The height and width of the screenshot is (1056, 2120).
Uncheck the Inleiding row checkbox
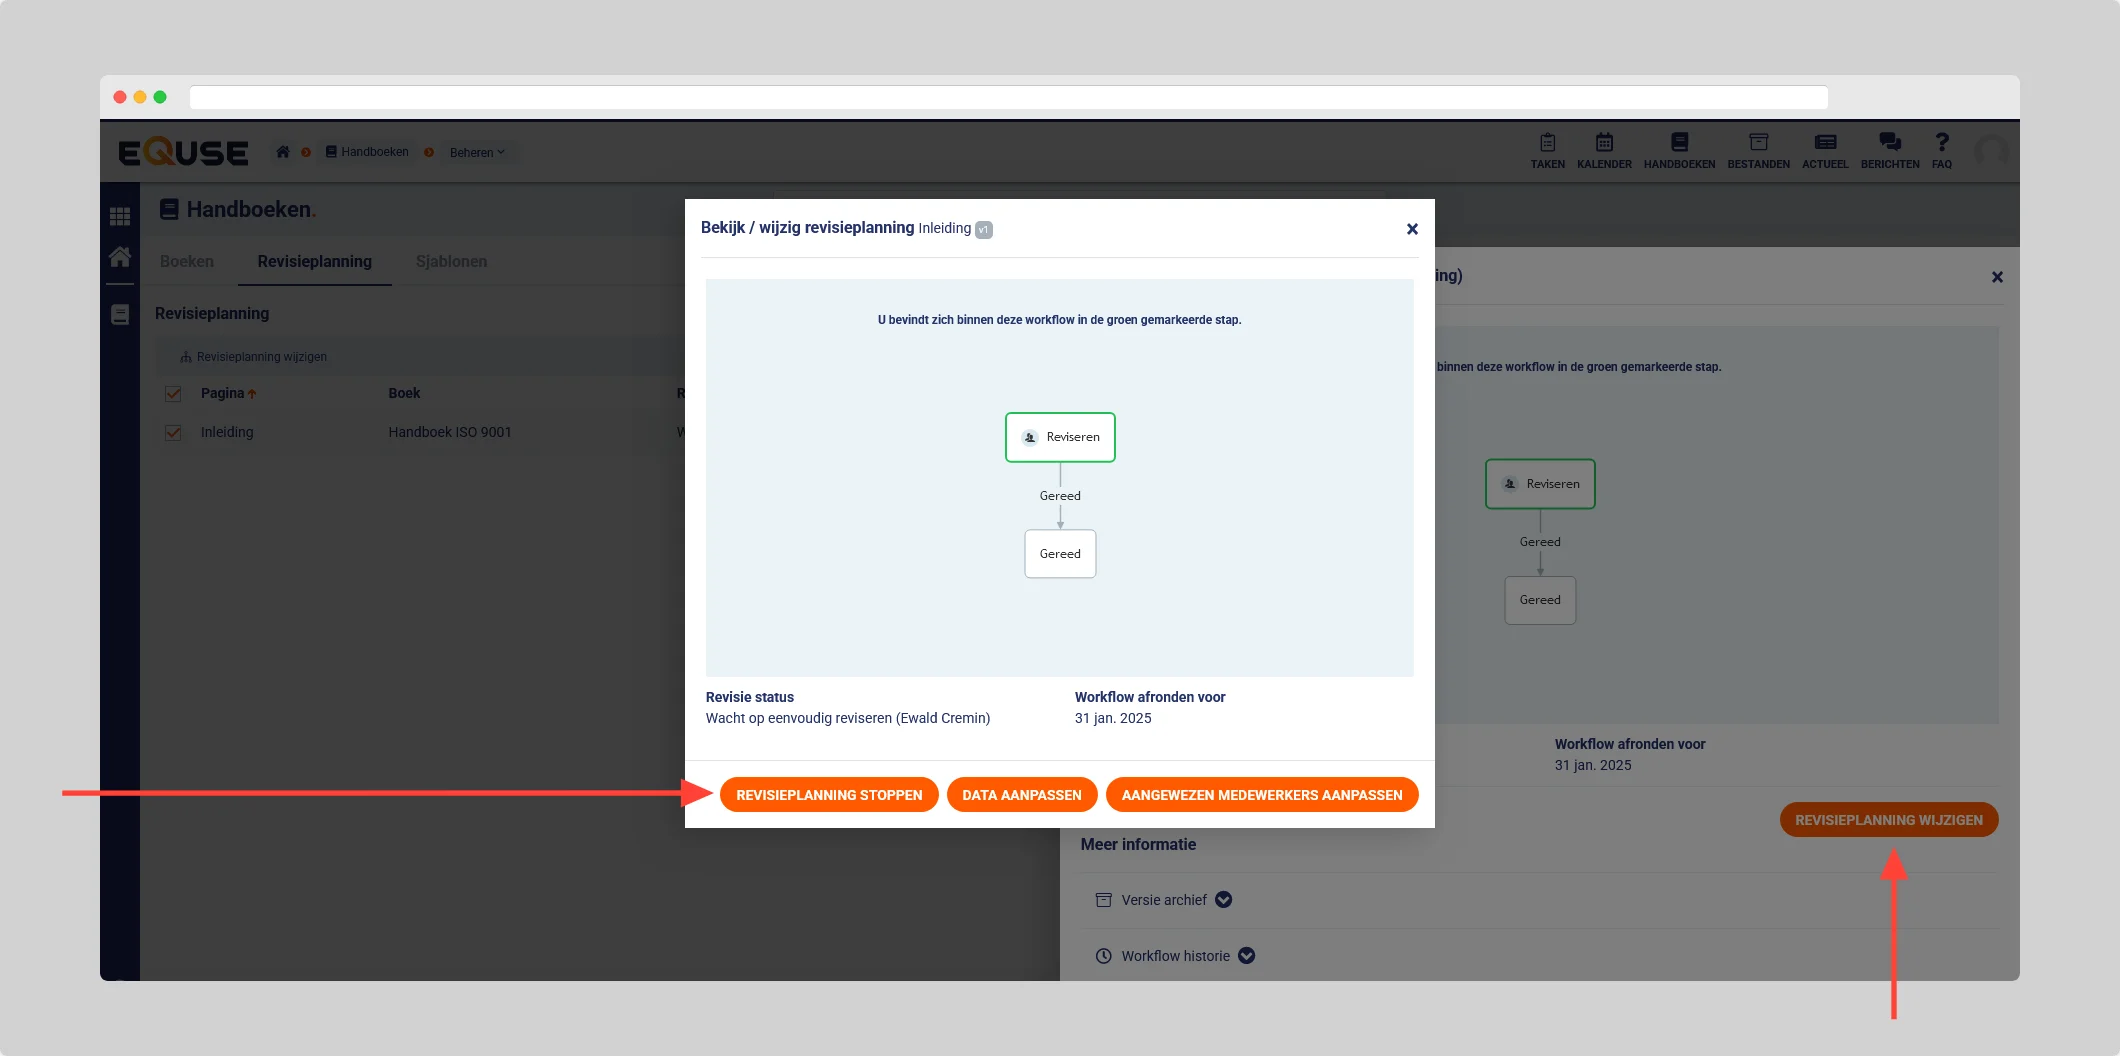point(173,433)
